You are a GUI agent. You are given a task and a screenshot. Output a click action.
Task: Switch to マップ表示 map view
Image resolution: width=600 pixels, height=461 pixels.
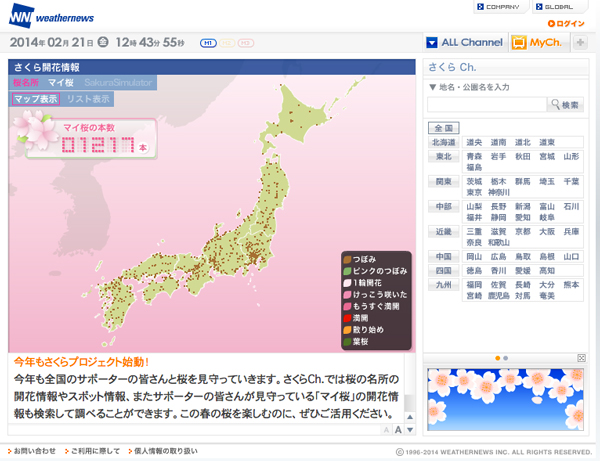point(35,99)
